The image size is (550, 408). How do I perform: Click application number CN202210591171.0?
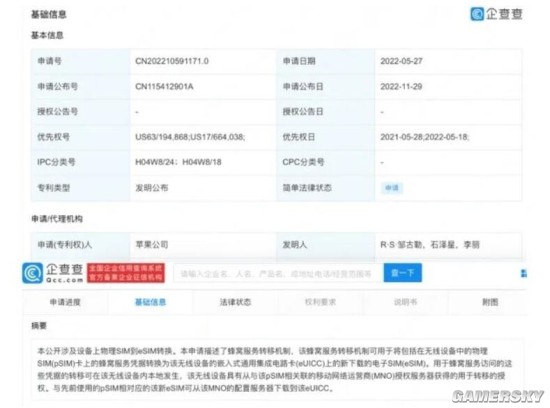pyautogui.click(x=172, y=61)
